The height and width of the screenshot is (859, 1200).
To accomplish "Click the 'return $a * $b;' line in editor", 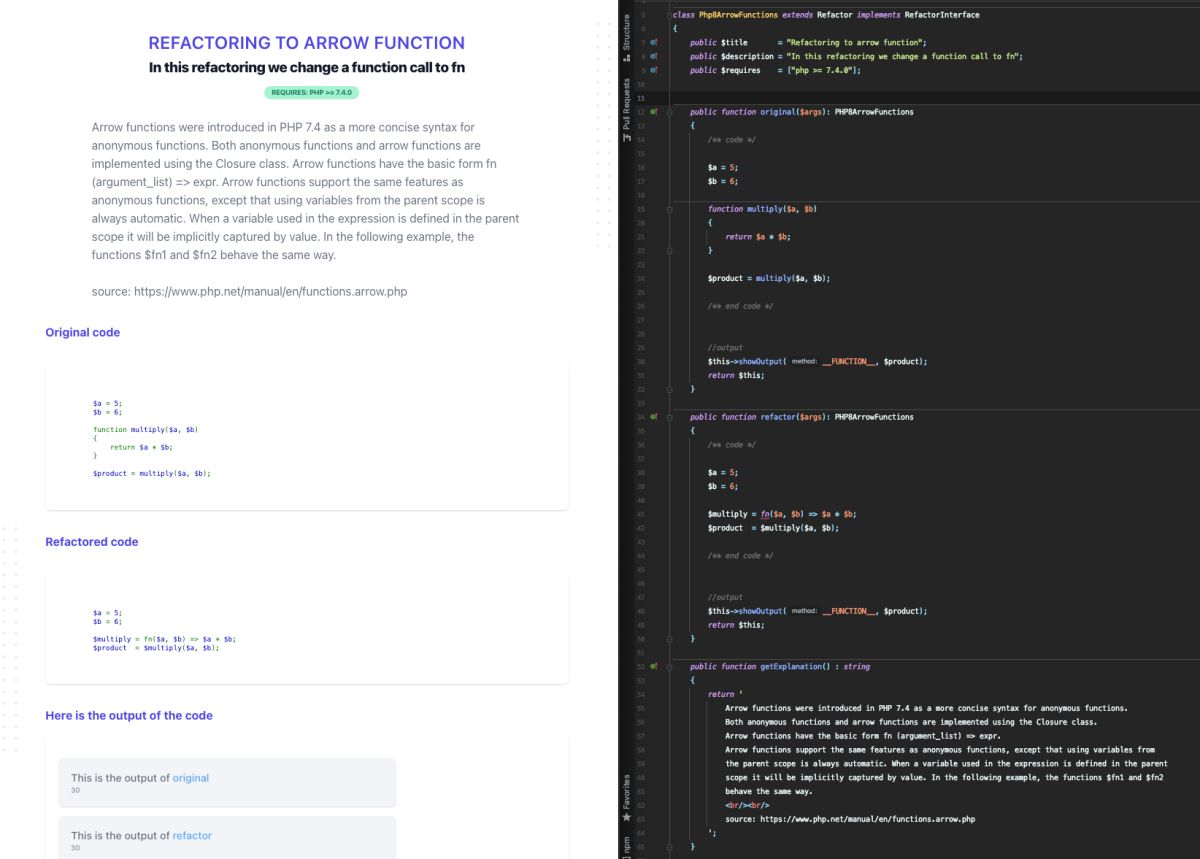I will pyautogui.click(x=758, y=237).
